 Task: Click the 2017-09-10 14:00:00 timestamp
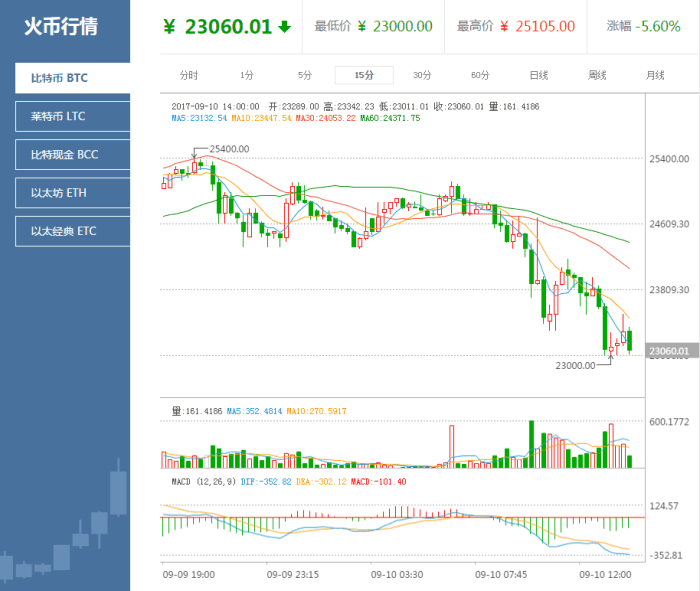coord(215,107)
